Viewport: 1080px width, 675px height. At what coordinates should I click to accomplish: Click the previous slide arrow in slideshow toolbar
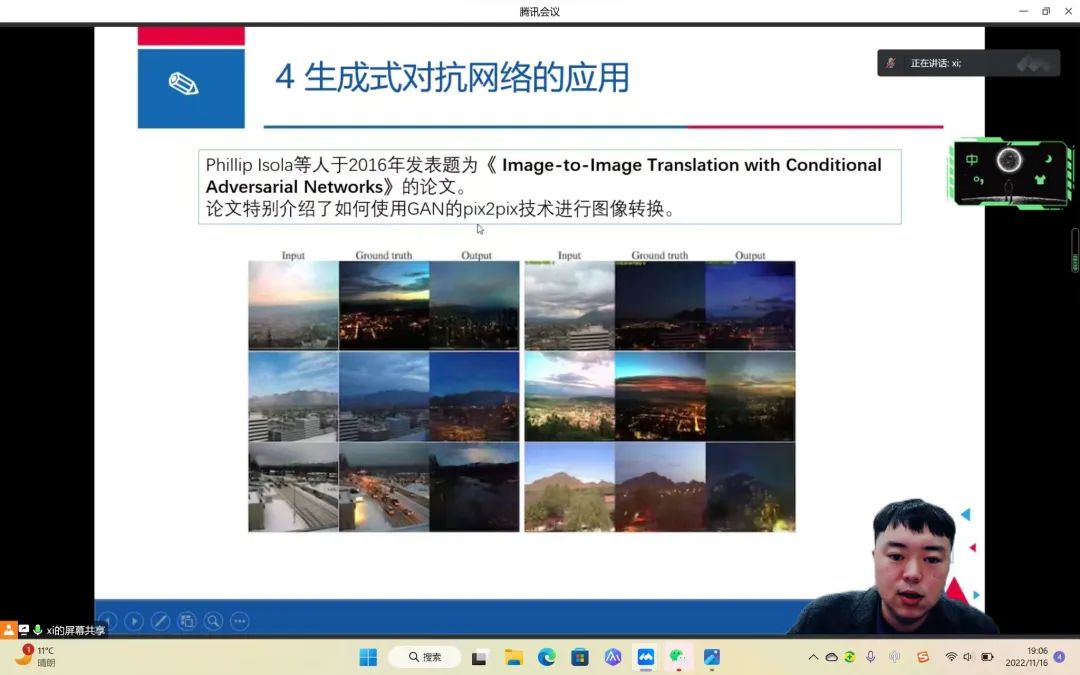click(107, 621)
